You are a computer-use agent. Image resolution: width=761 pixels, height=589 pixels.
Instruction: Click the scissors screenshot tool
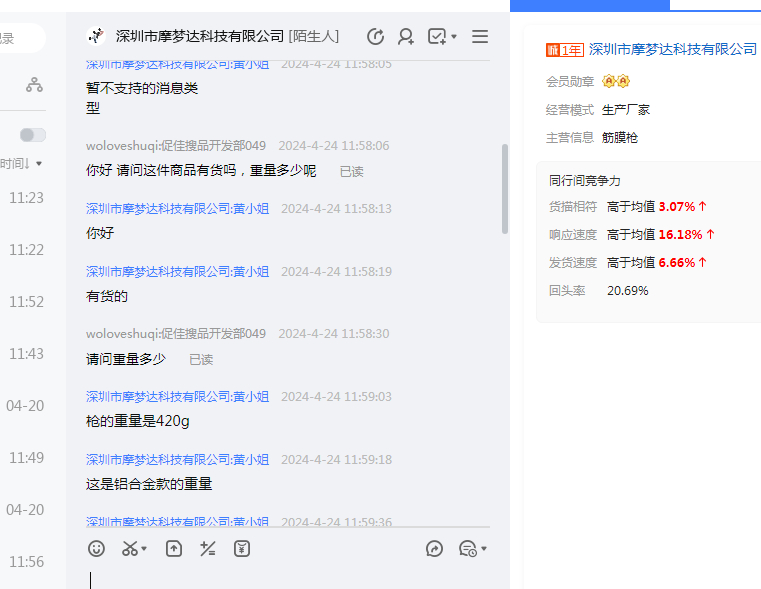[x=130, y=548]
